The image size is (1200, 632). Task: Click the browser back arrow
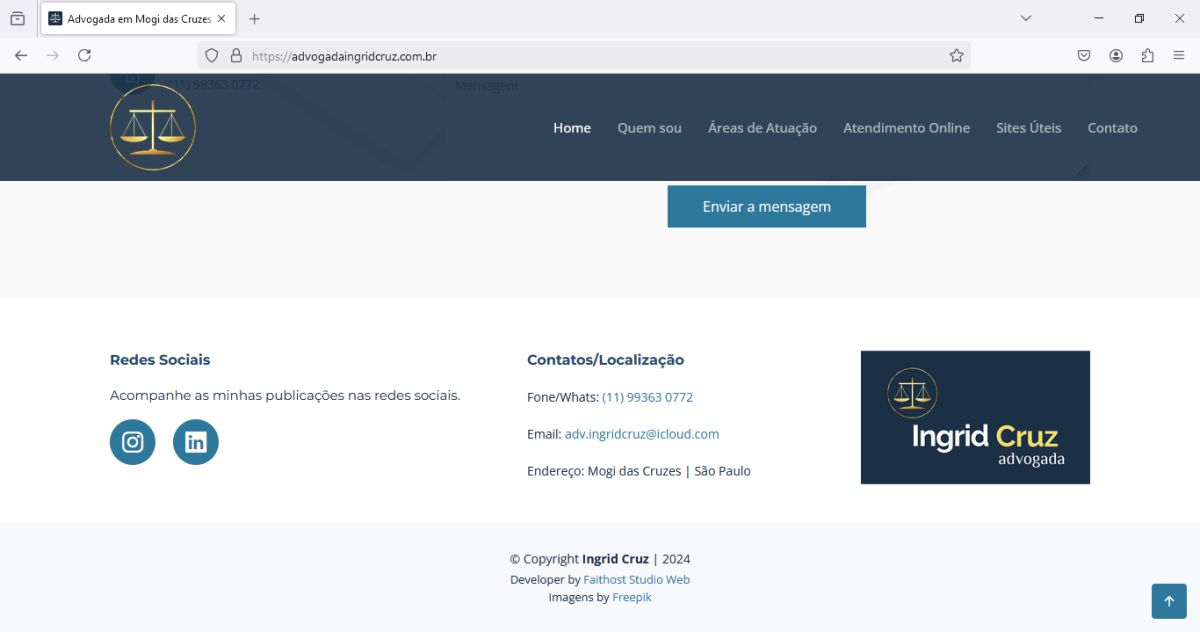coord(21,56)
